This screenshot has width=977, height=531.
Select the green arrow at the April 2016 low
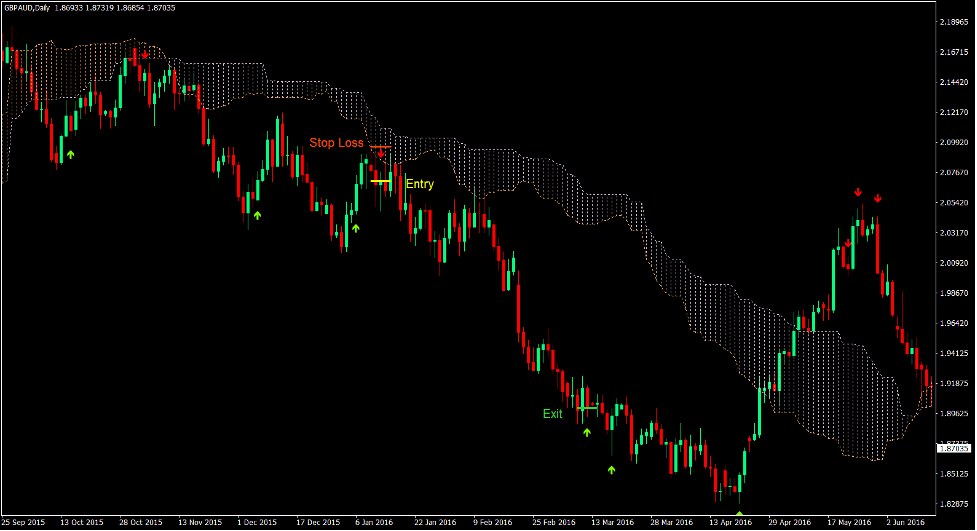point(739,513)
